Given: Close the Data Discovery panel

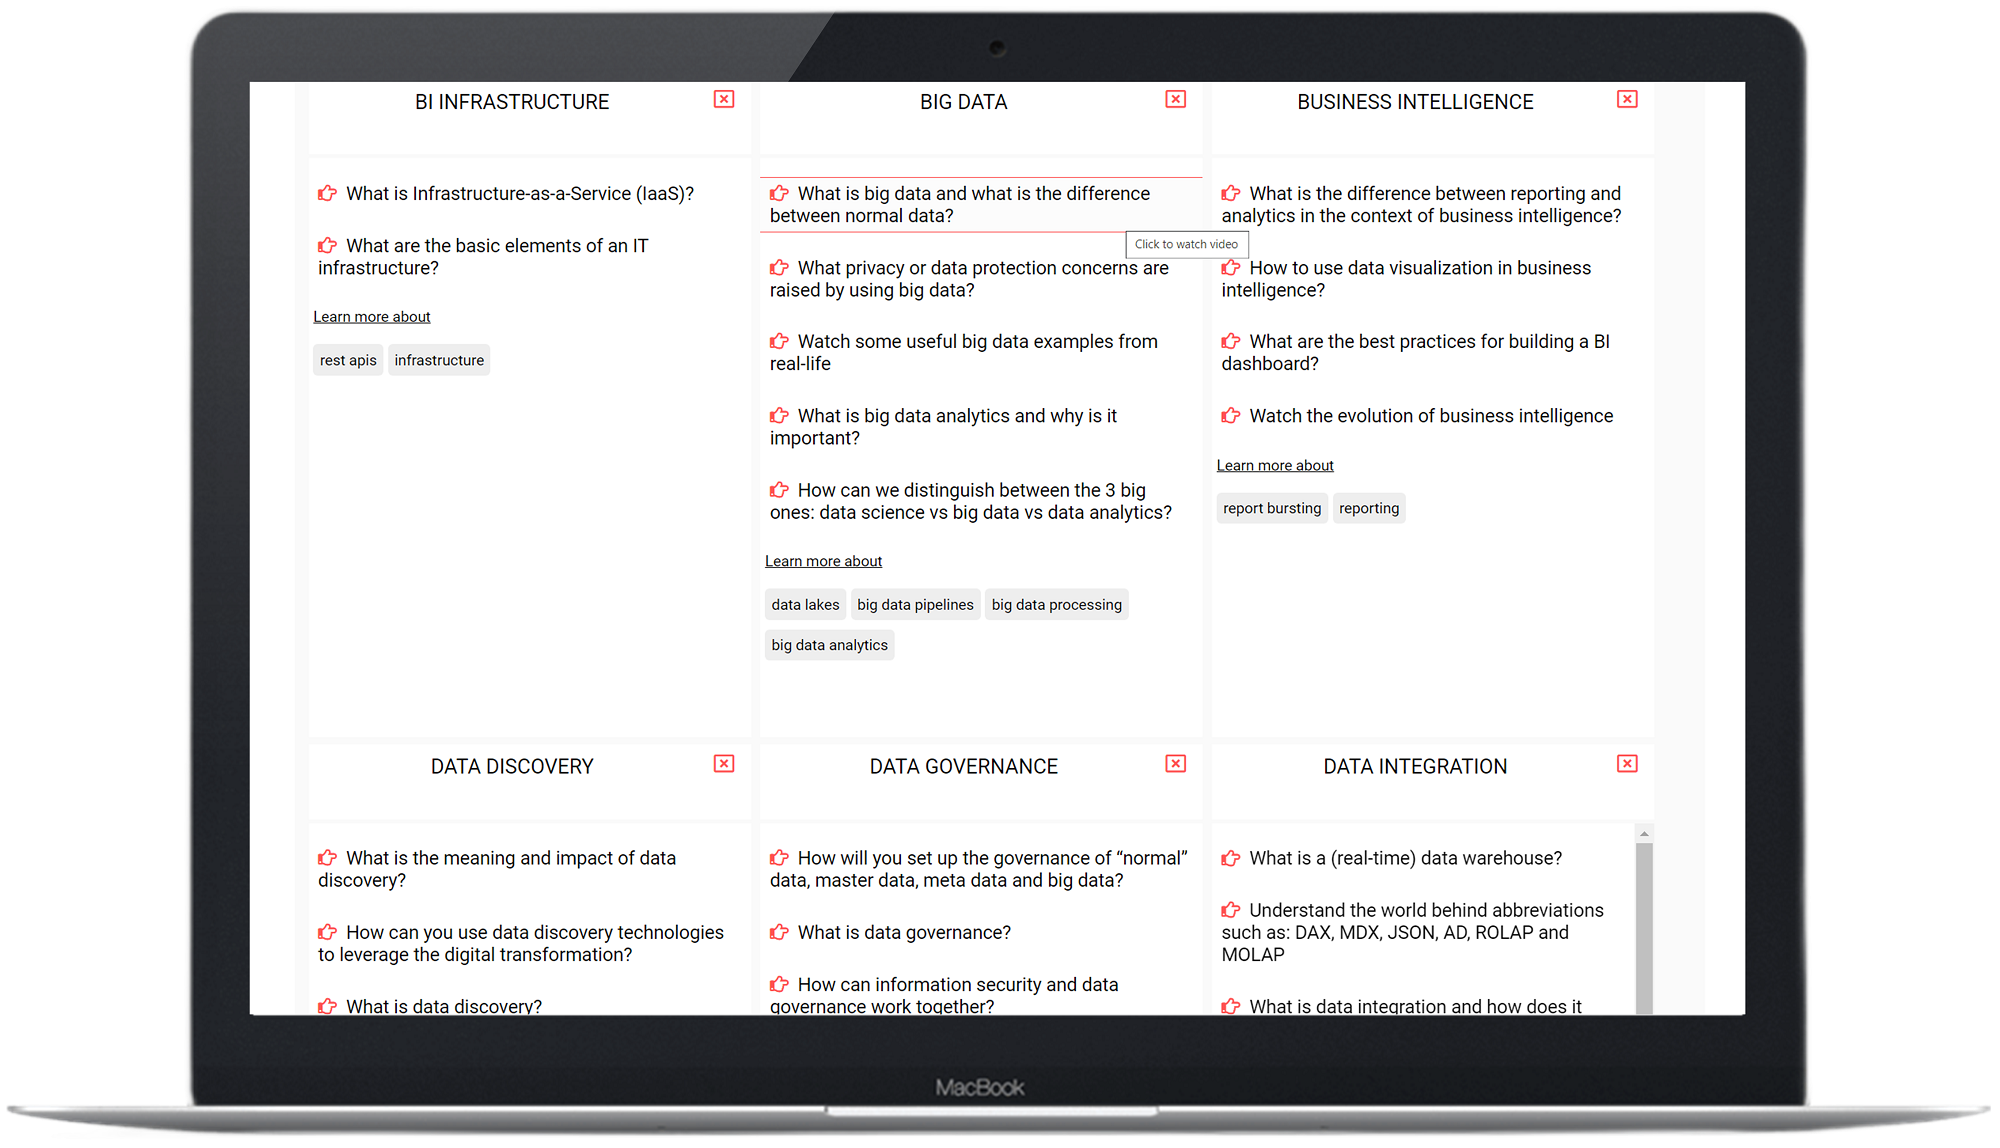Looking at the screenshot, I should (x=724, y=764).
